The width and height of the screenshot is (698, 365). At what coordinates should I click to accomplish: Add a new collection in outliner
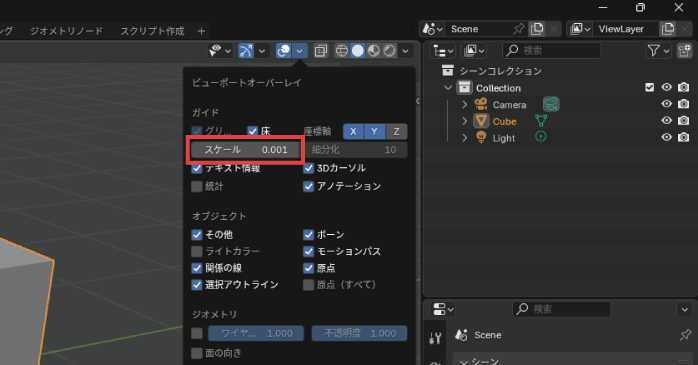[x=685, y=51]
